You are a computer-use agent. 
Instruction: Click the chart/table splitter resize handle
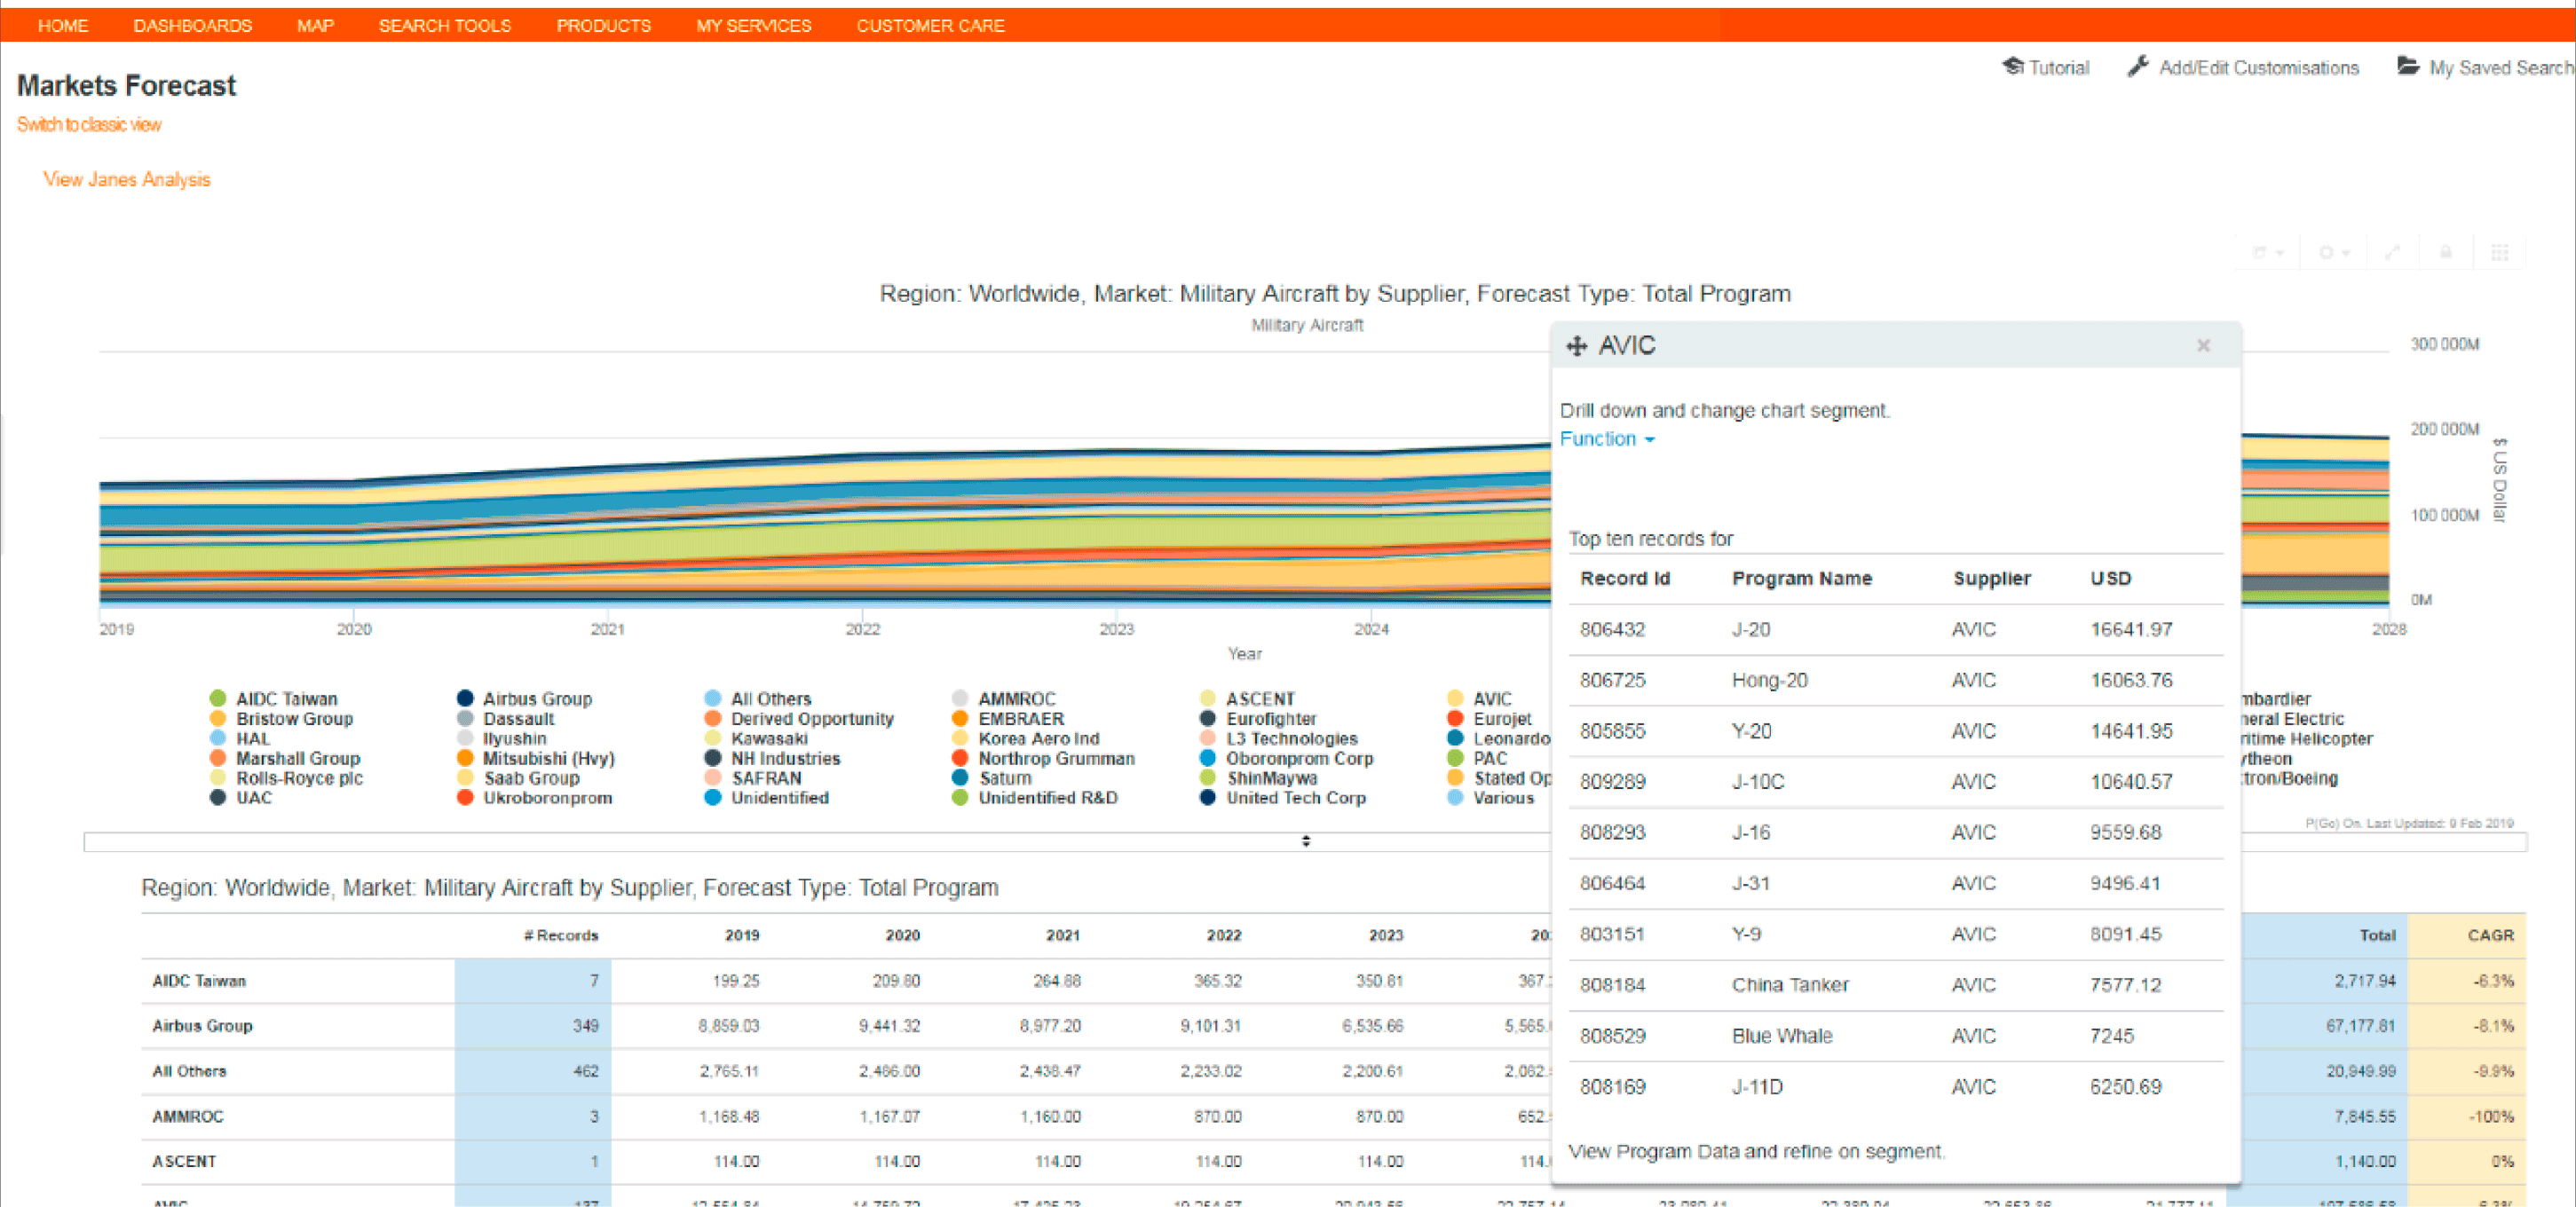click(1305, 842)
